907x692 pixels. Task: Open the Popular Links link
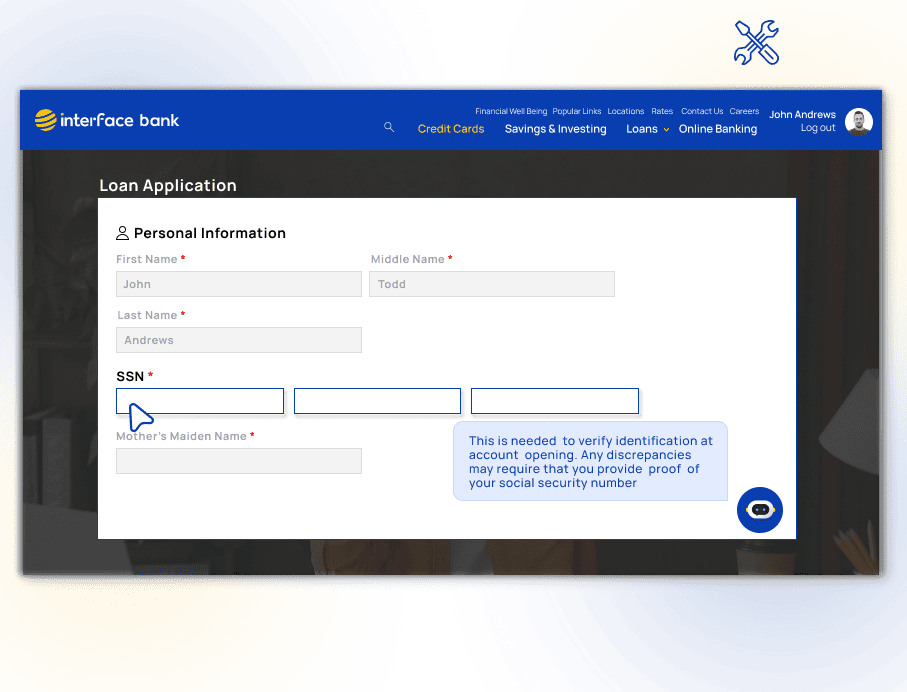577,112
